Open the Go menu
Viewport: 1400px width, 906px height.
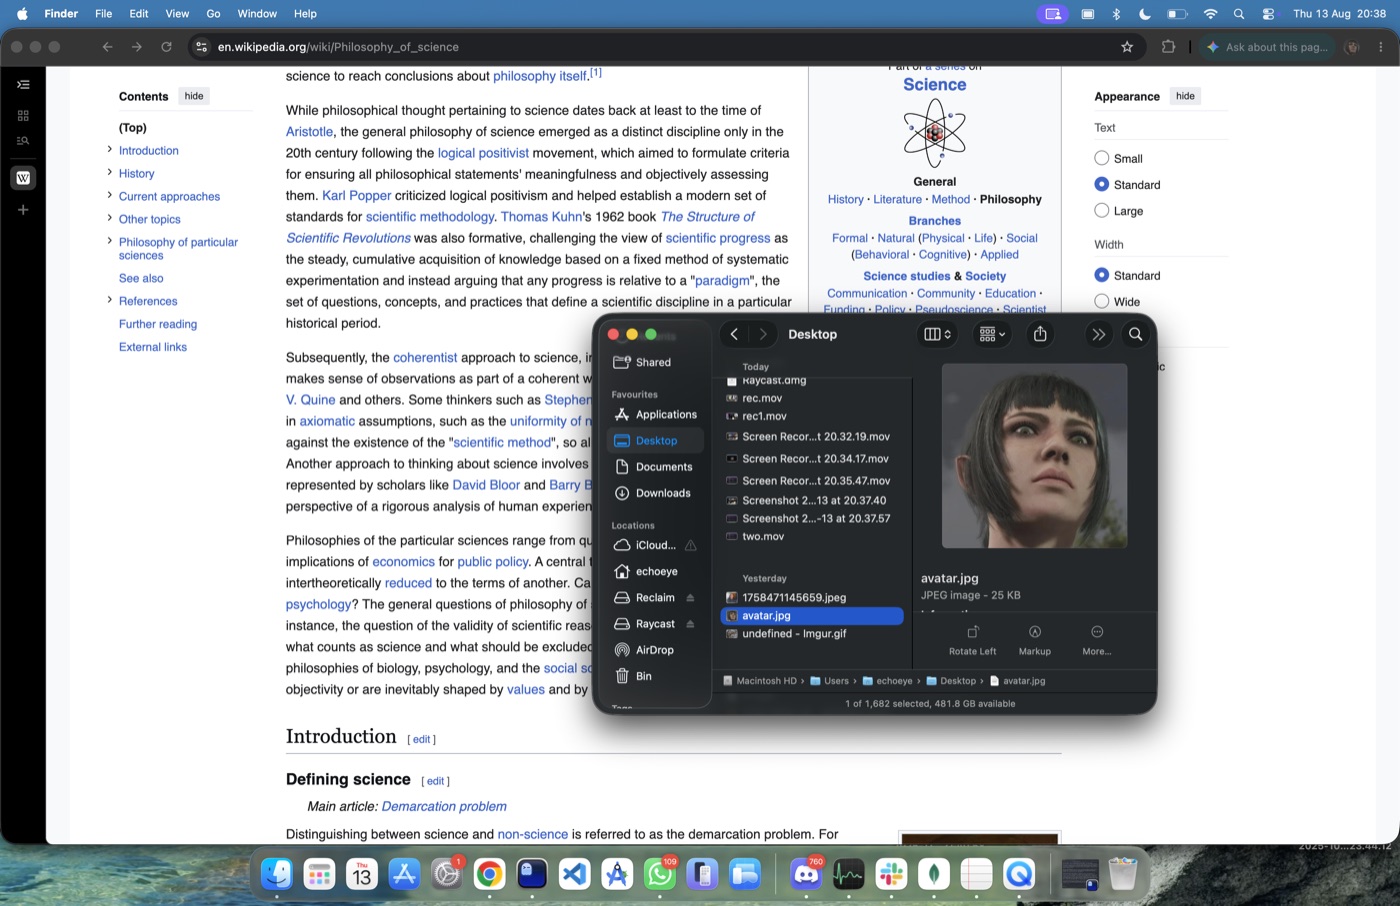click(x=213, y=14)
